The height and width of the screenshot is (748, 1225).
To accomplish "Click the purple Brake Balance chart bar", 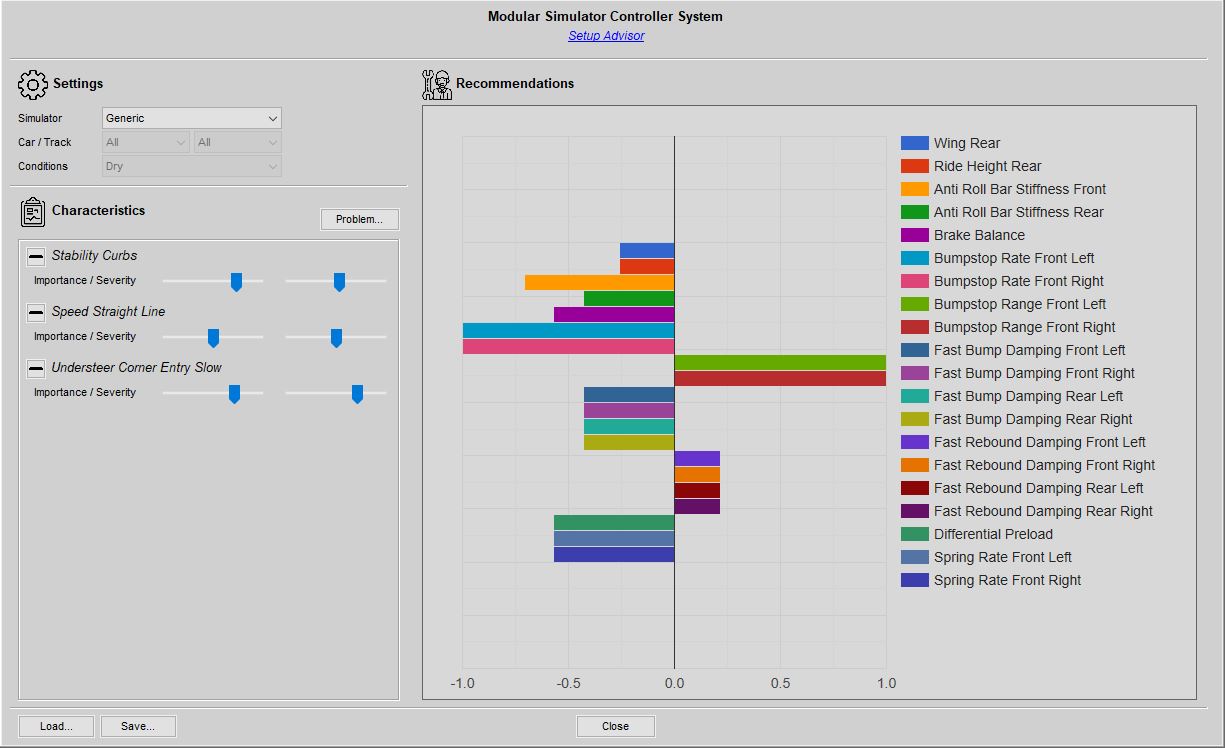I will coord(614,314).
